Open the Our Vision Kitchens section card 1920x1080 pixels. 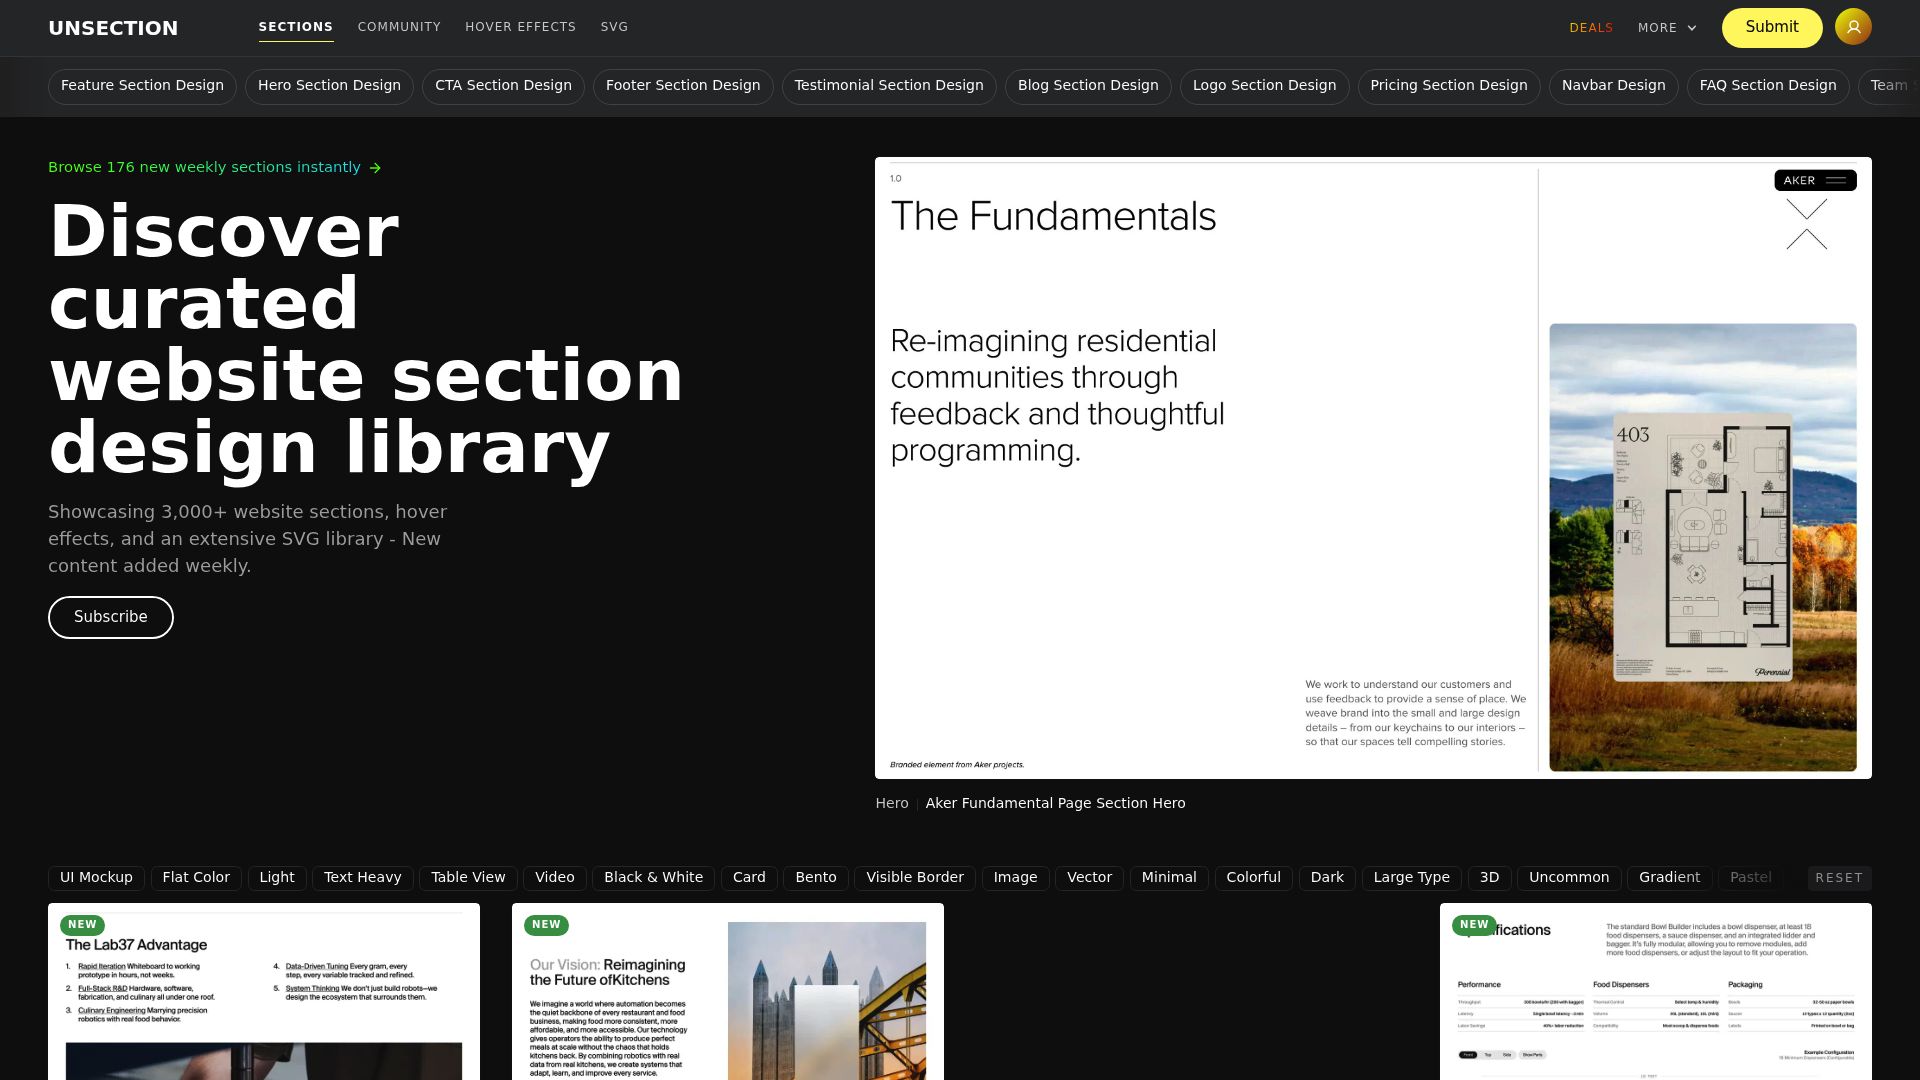pos(728,992)
